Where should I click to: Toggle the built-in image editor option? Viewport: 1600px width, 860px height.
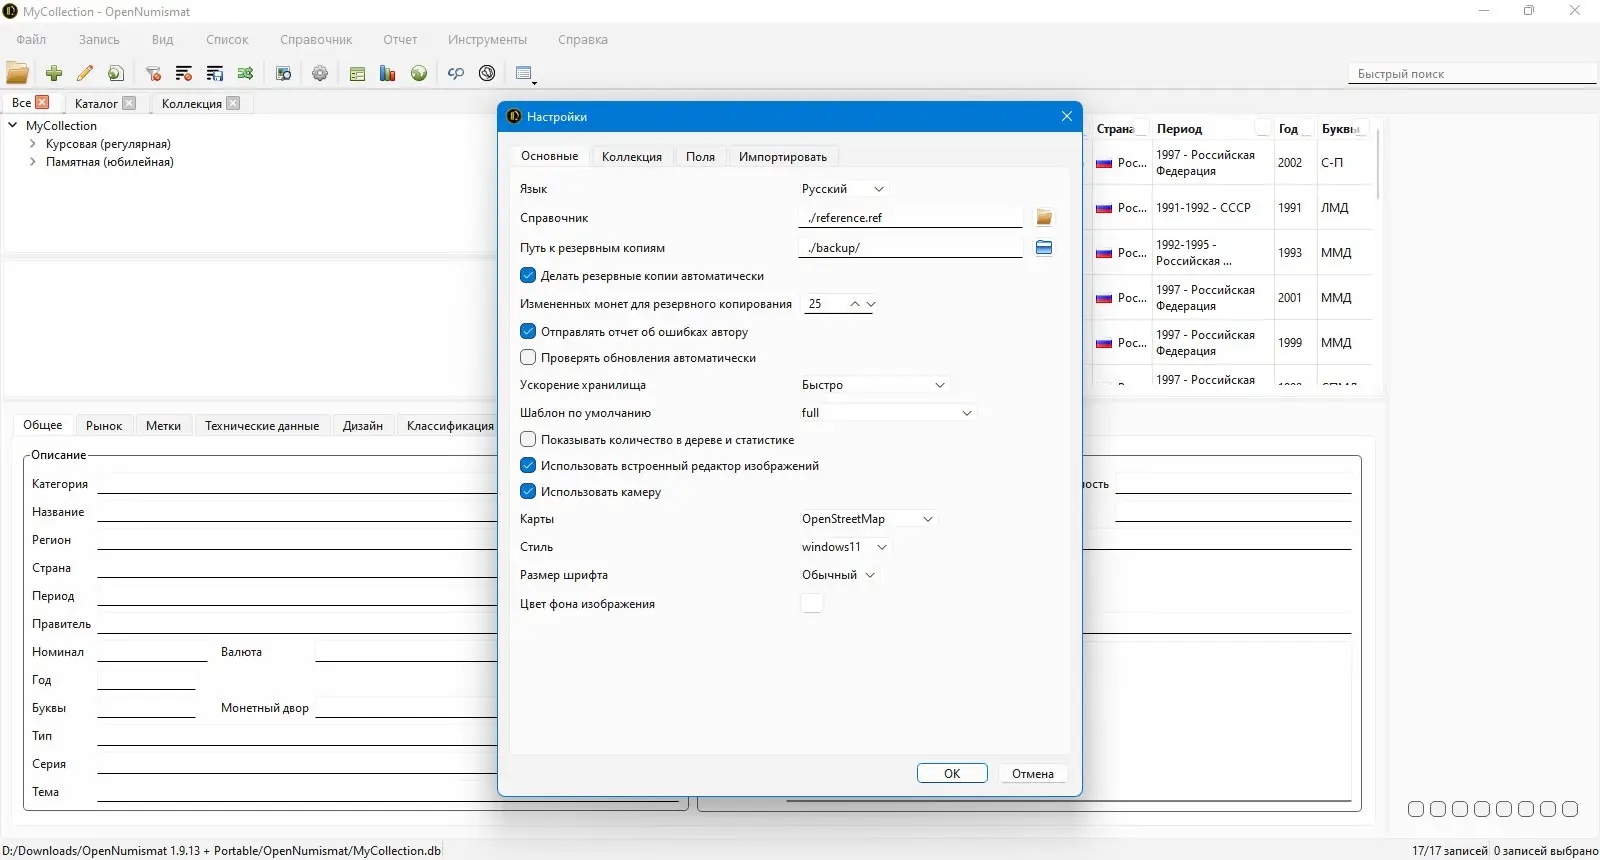[528, 465]
